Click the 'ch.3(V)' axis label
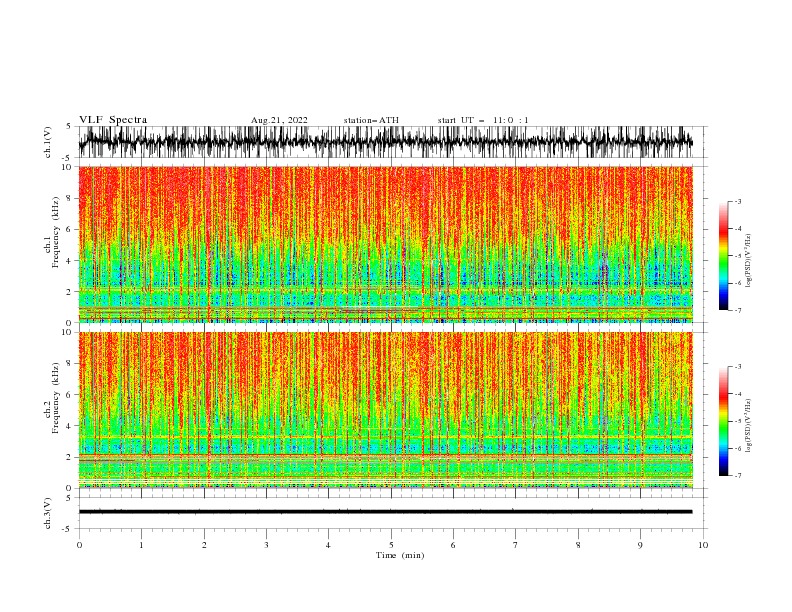 click(48, 514)
